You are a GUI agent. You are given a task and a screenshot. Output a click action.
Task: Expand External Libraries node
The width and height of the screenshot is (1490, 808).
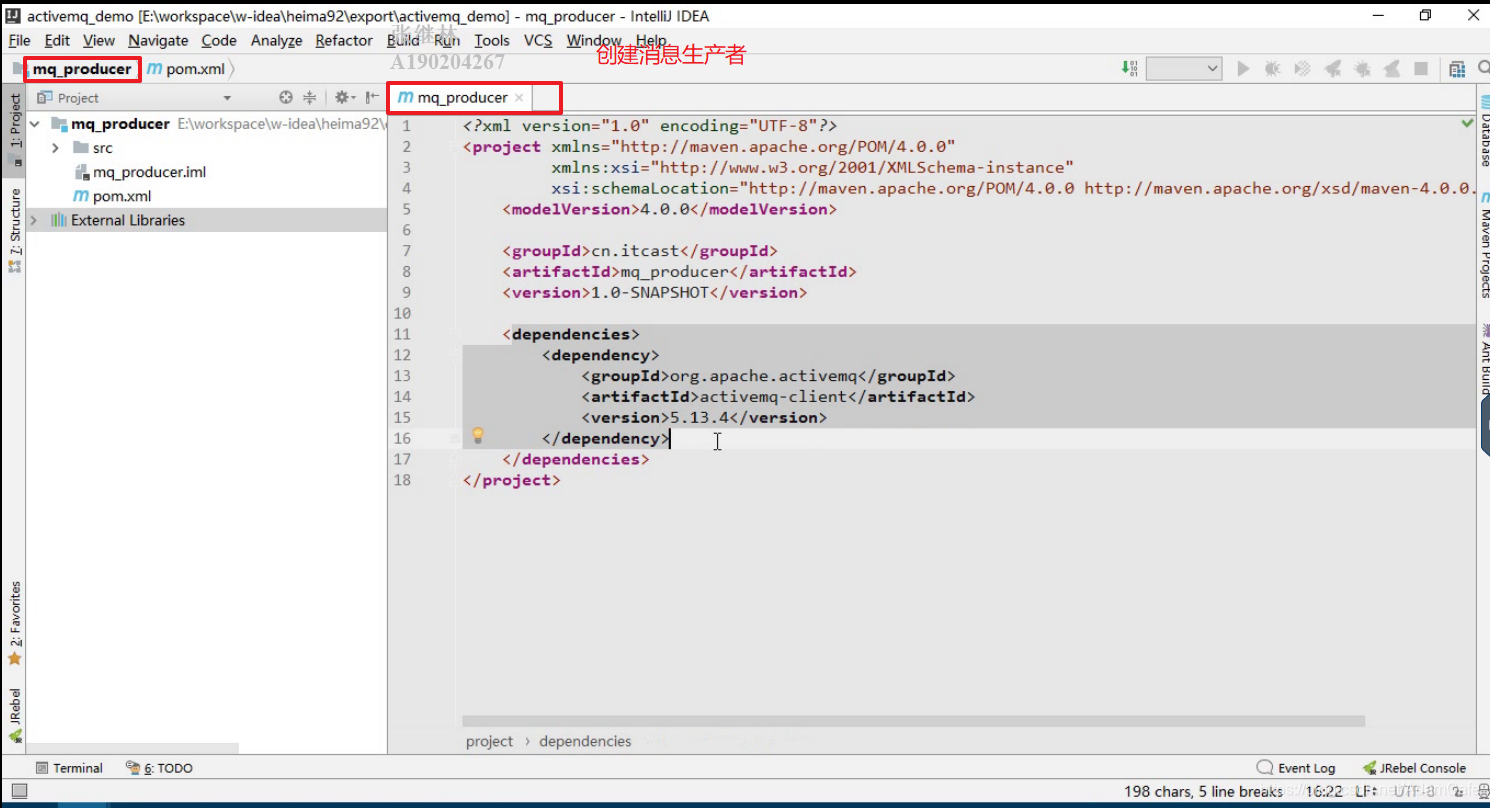click(x=35, y=220)
